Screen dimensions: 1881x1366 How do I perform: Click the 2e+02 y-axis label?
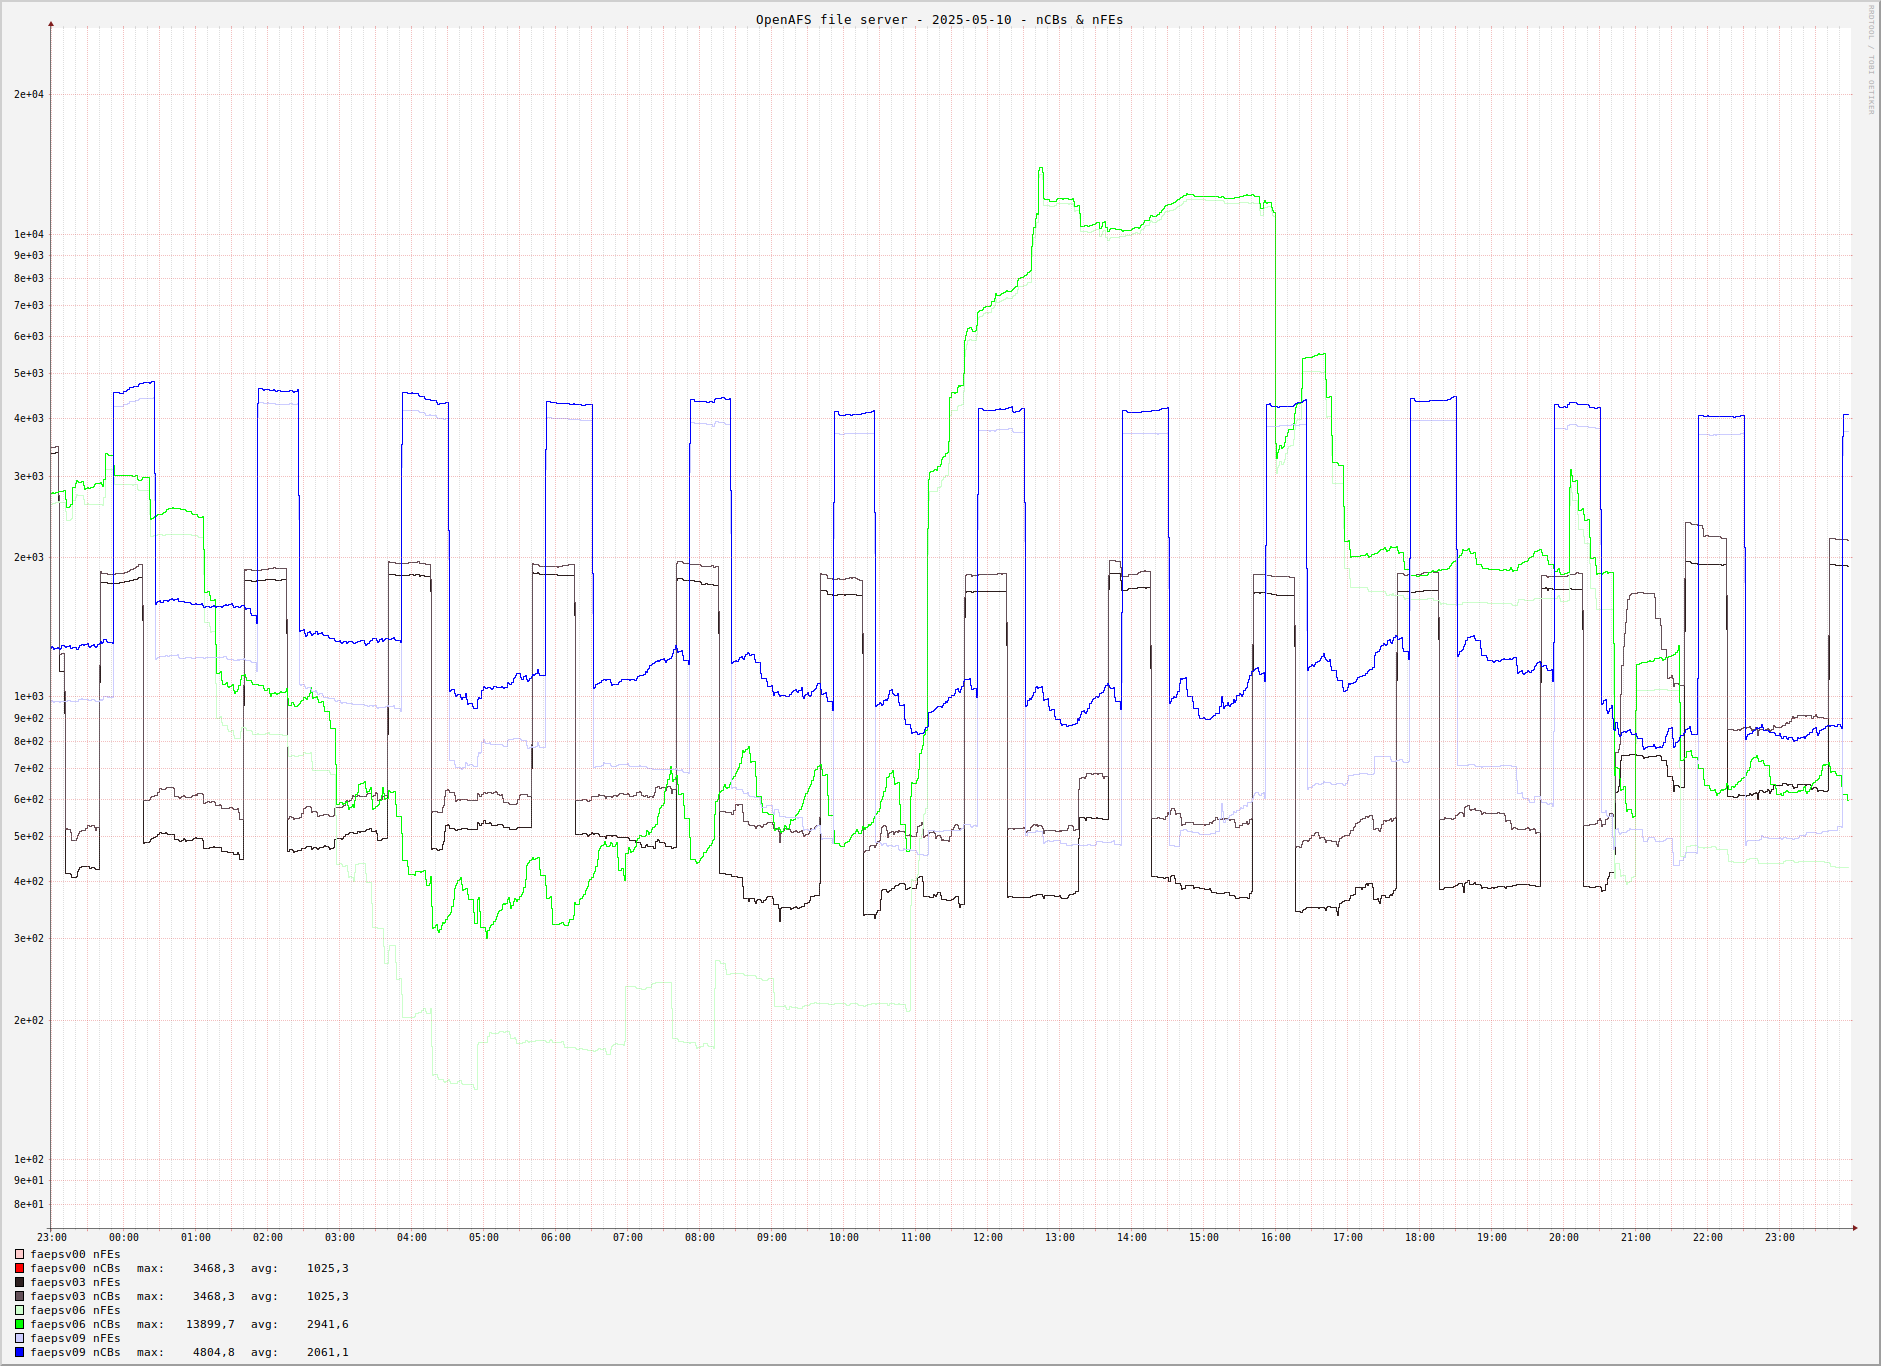click(29, 1020)
